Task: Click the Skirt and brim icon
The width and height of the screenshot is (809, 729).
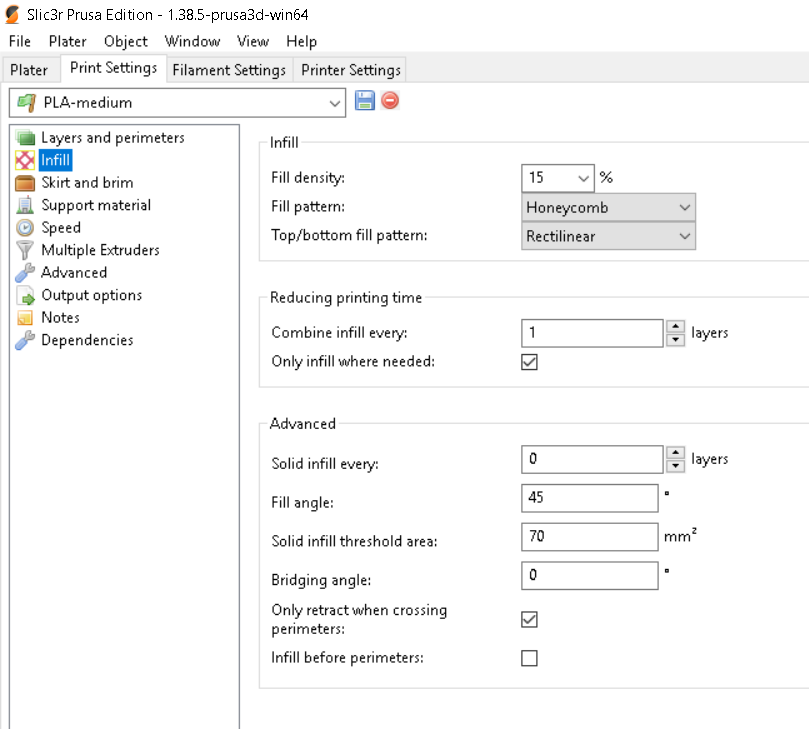Action: [25, 183]
